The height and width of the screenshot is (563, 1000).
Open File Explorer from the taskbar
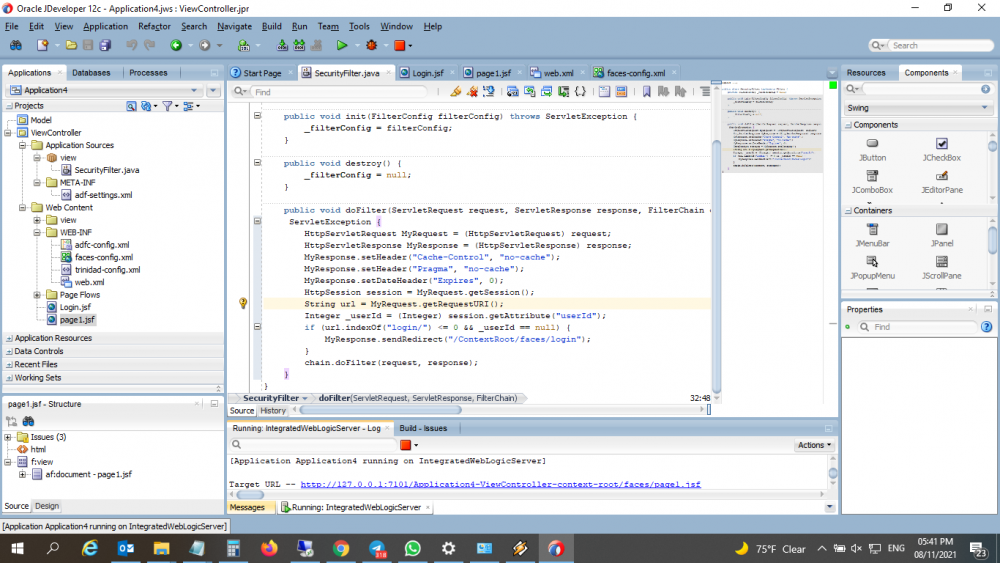coord(161,548)
